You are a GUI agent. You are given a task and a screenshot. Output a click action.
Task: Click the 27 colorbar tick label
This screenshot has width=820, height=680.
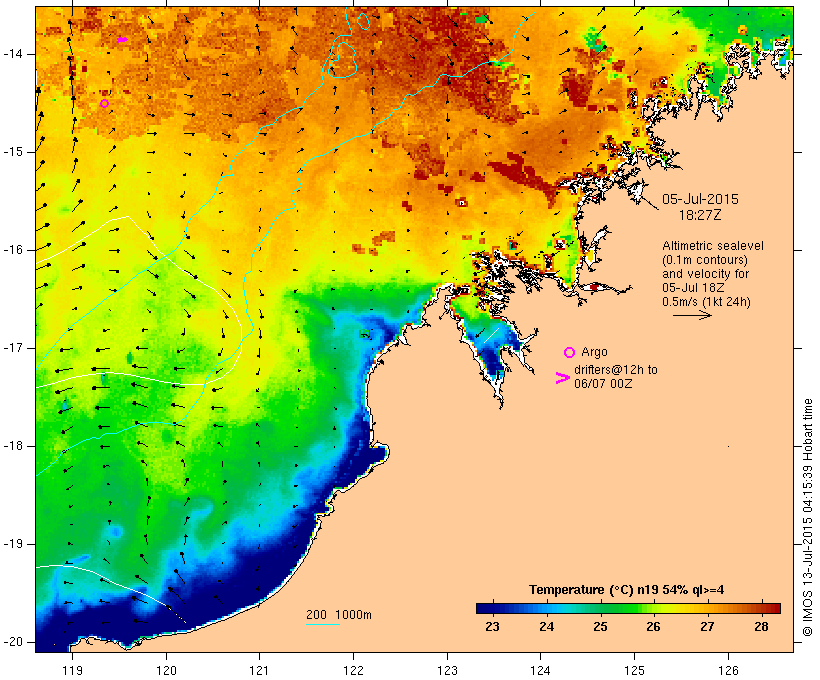708,626
